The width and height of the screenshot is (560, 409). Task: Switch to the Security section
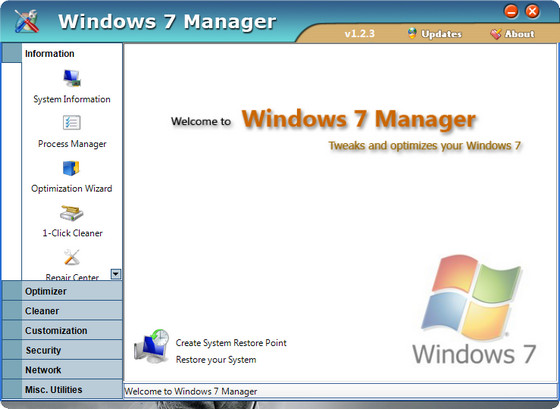62,350
